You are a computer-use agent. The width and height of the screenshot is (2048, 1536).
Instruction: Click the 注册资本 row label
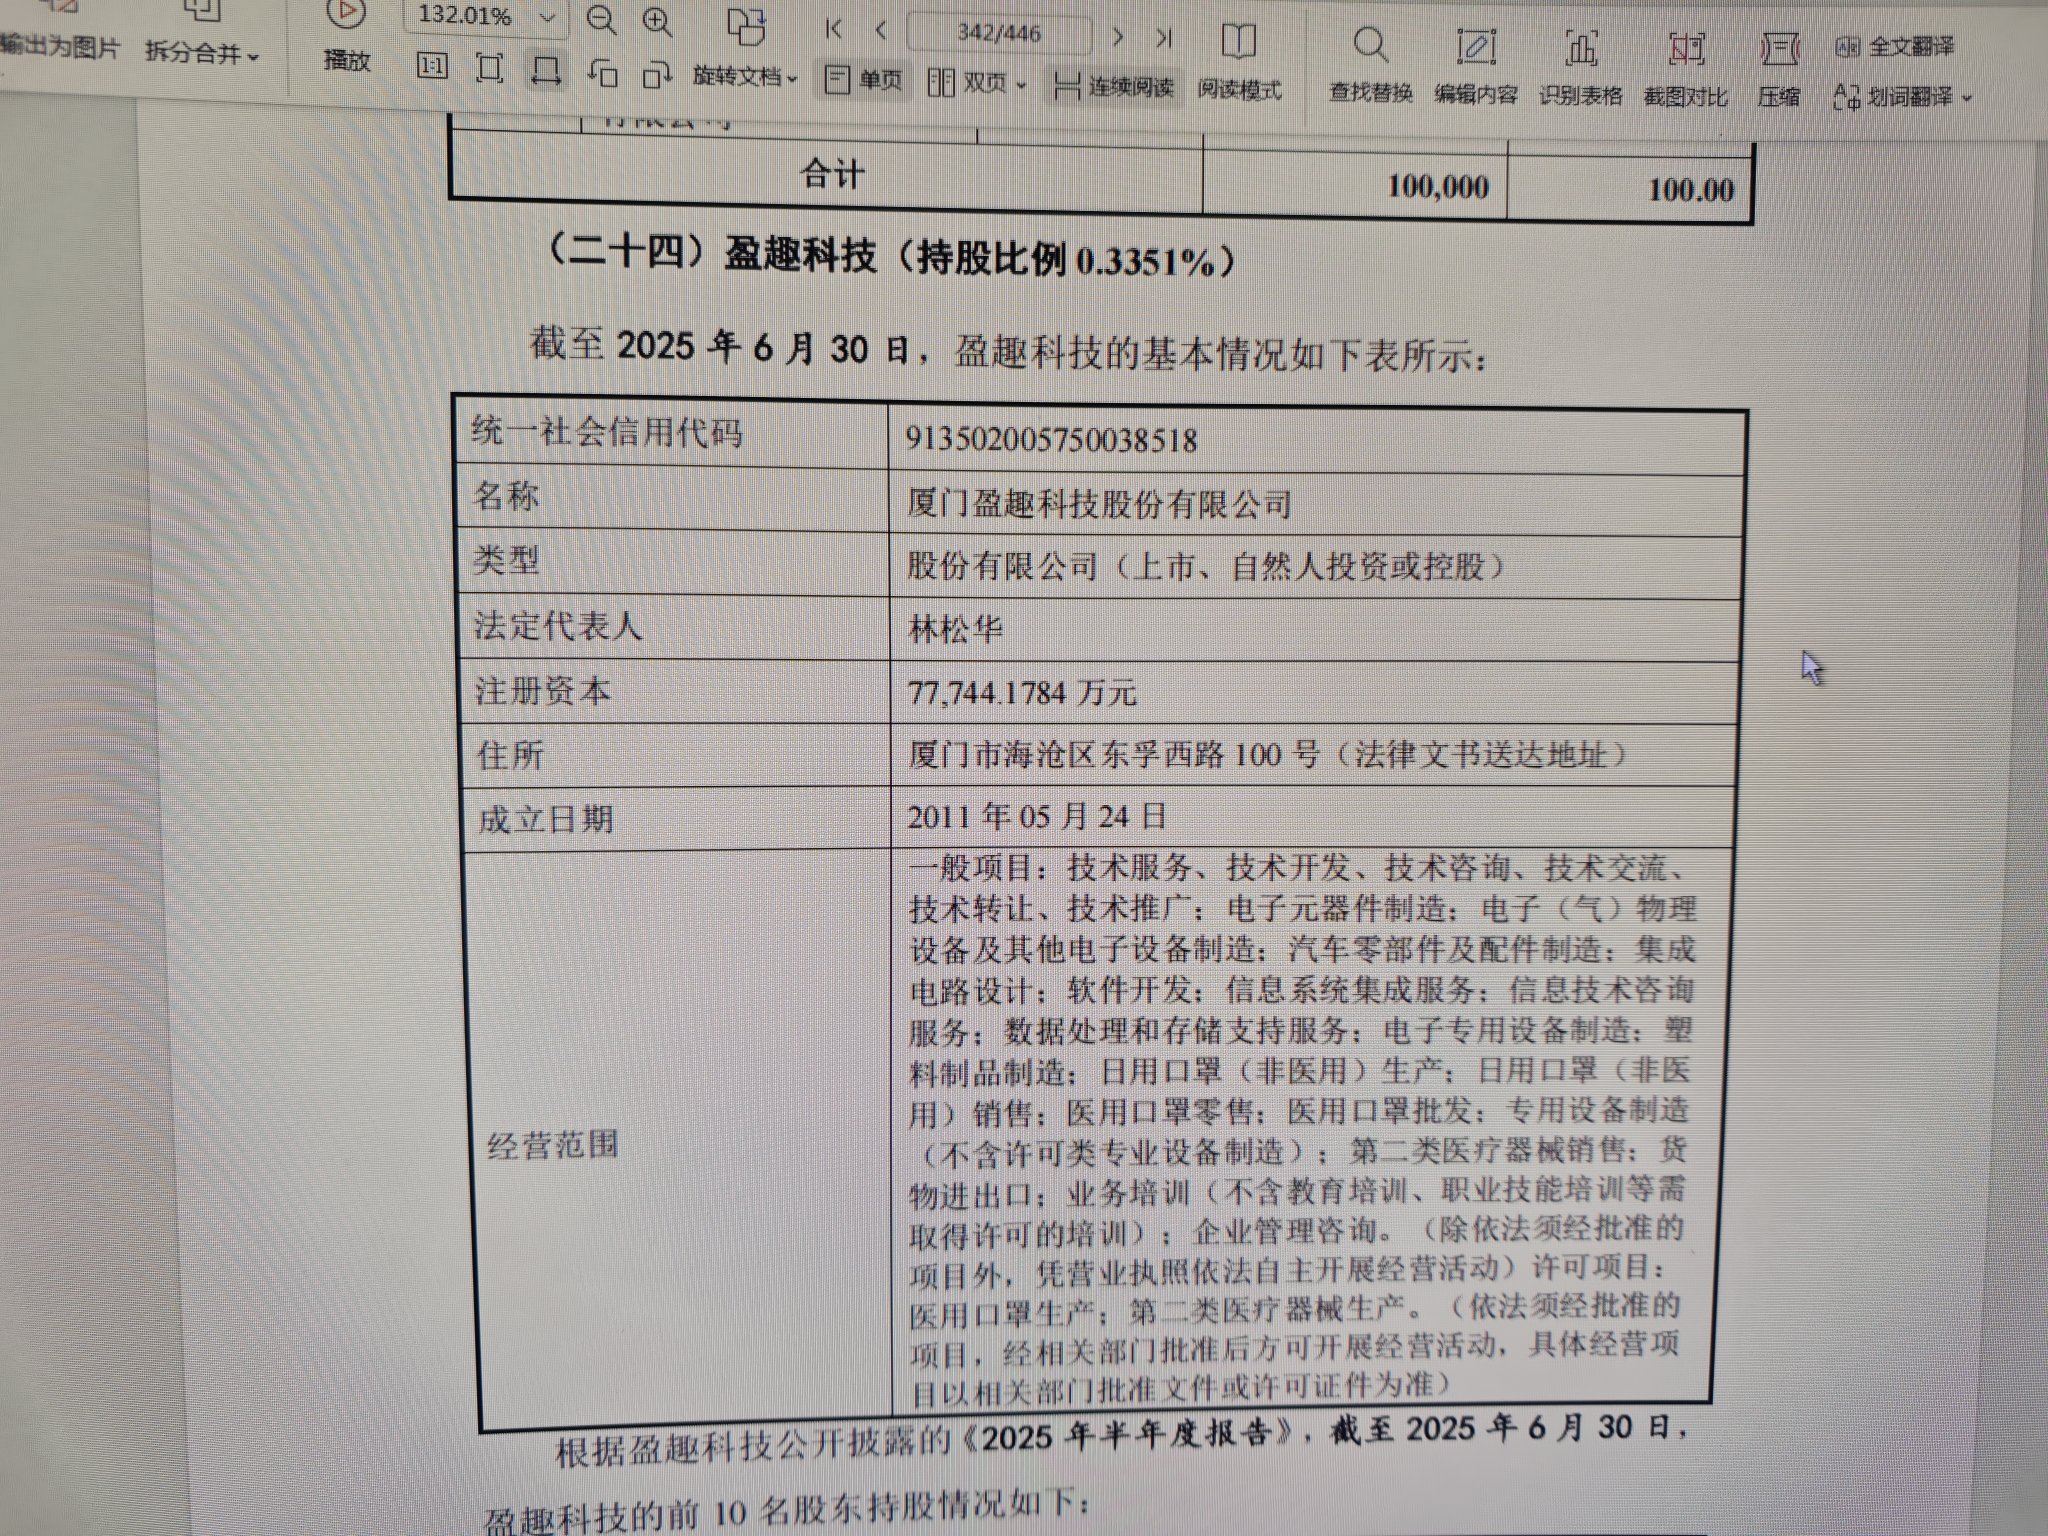pyautogui.click(x=543, y=690)
